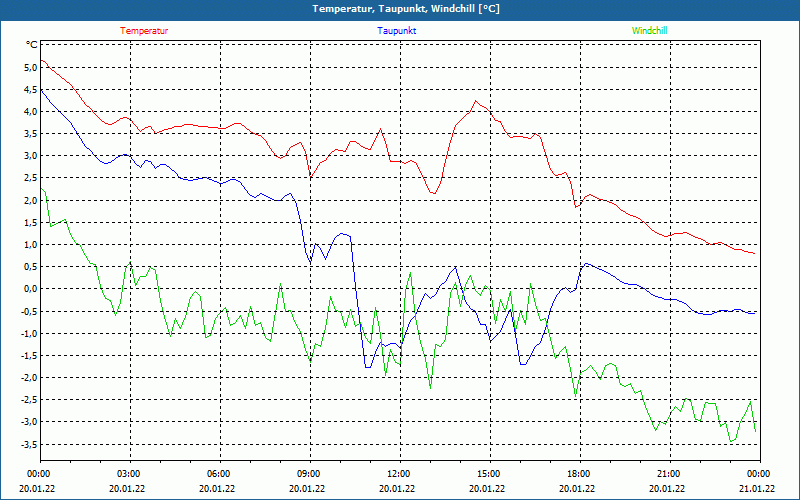The width and height of the screenshot is (800, 500).
Task: Click the red Temperatur legend label
Action: (x=144, y=31)
